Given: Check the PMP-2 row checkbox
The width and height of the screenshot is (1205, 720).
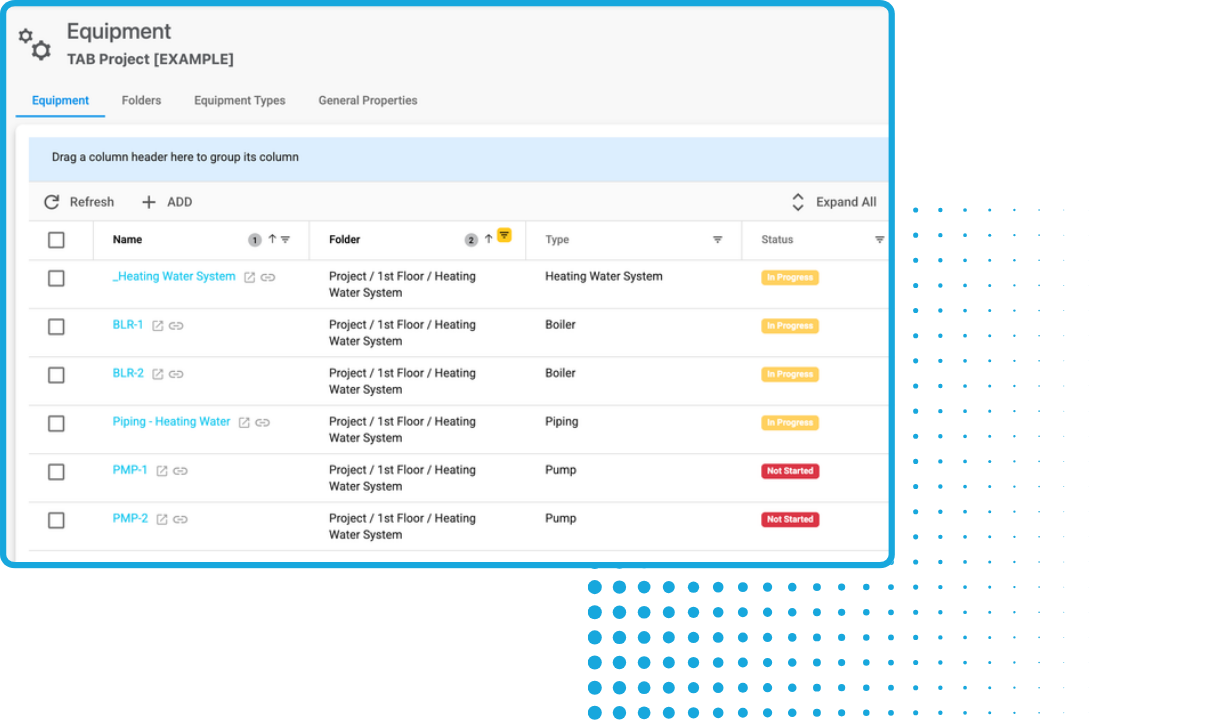Looking at the screenshot, I should pyautogui.click(x=56, y=521).
